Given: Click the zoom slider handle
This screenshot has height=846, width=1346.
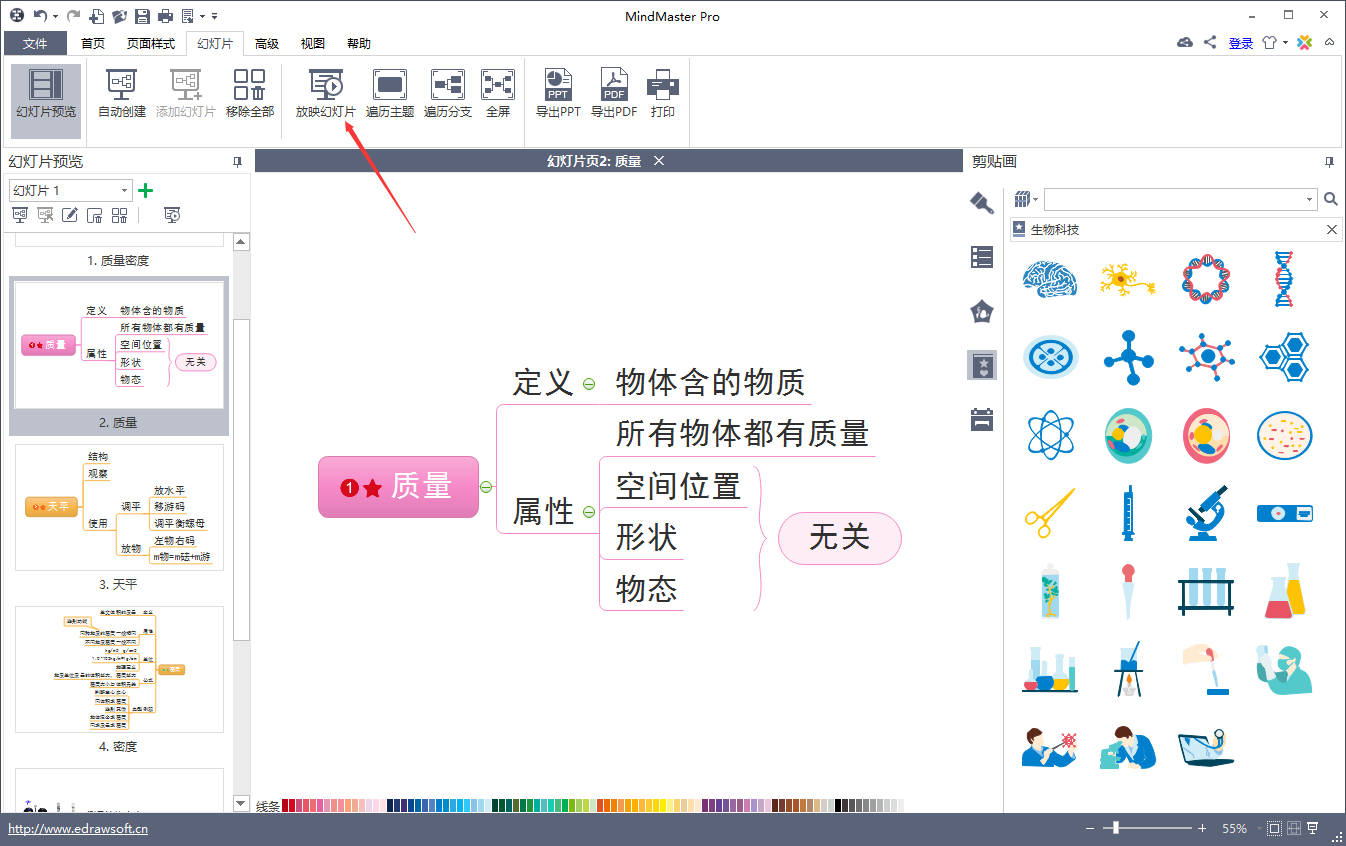Looking at the screenshot, I should click(1116, 828).
